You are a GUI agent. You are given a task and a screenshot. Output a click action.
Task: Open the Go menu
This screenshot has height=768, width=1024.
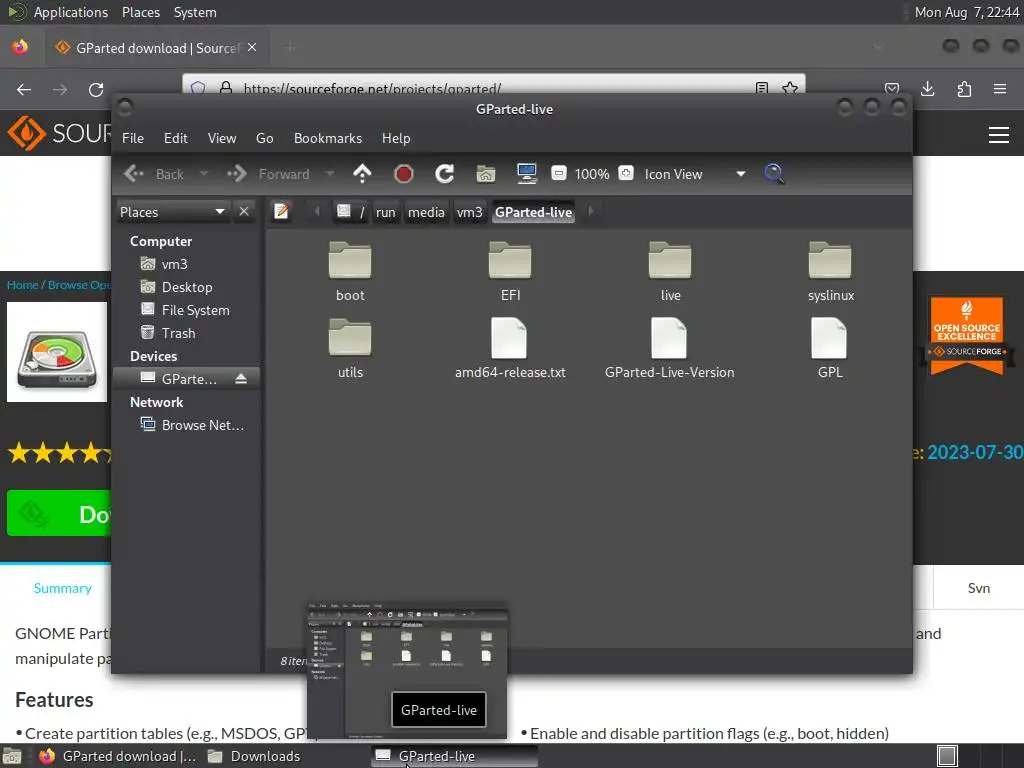(x=264, y=138)
